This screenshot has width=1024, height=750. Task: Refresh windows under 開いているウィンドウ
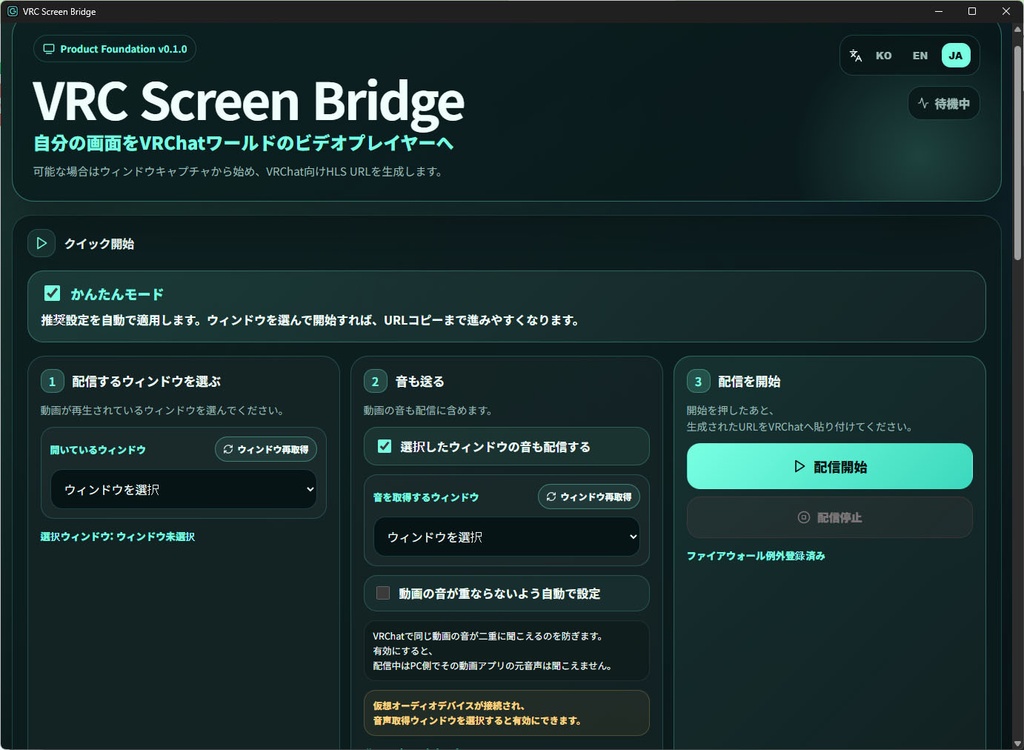[x=266, y=449]
